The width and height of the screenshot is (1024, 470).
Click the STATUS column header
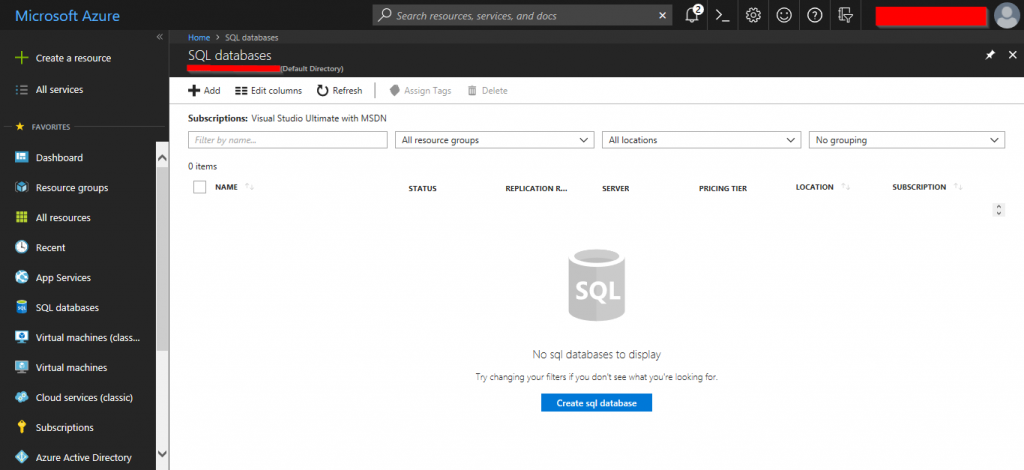point(423,188)
